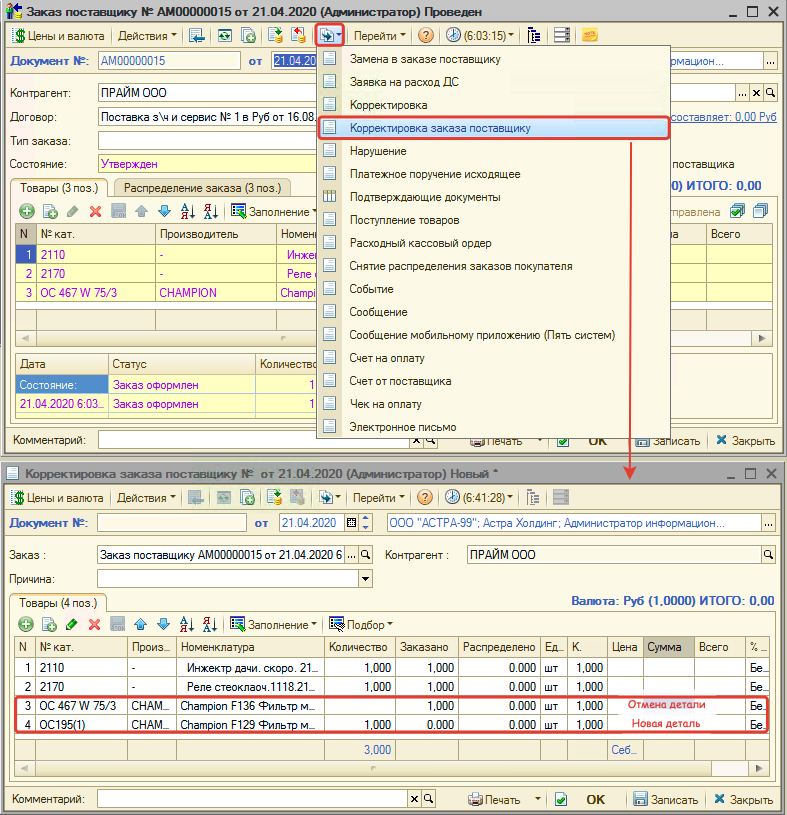Open the 'Подбор' dropdown
The width and height of the screenshot is (787, 815).
(x=361, y=624)
